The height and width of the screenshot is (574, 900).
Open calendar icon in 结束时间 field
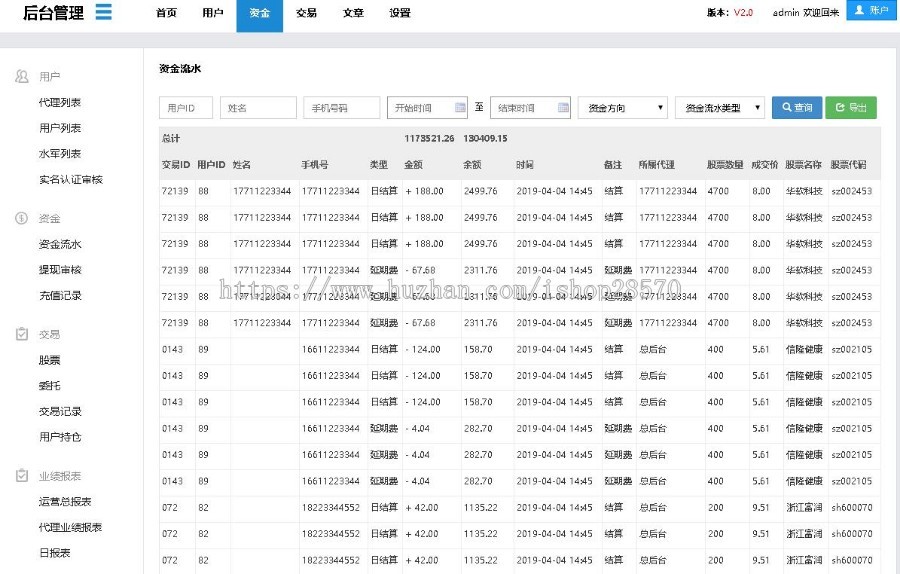(x=563, y=107)
